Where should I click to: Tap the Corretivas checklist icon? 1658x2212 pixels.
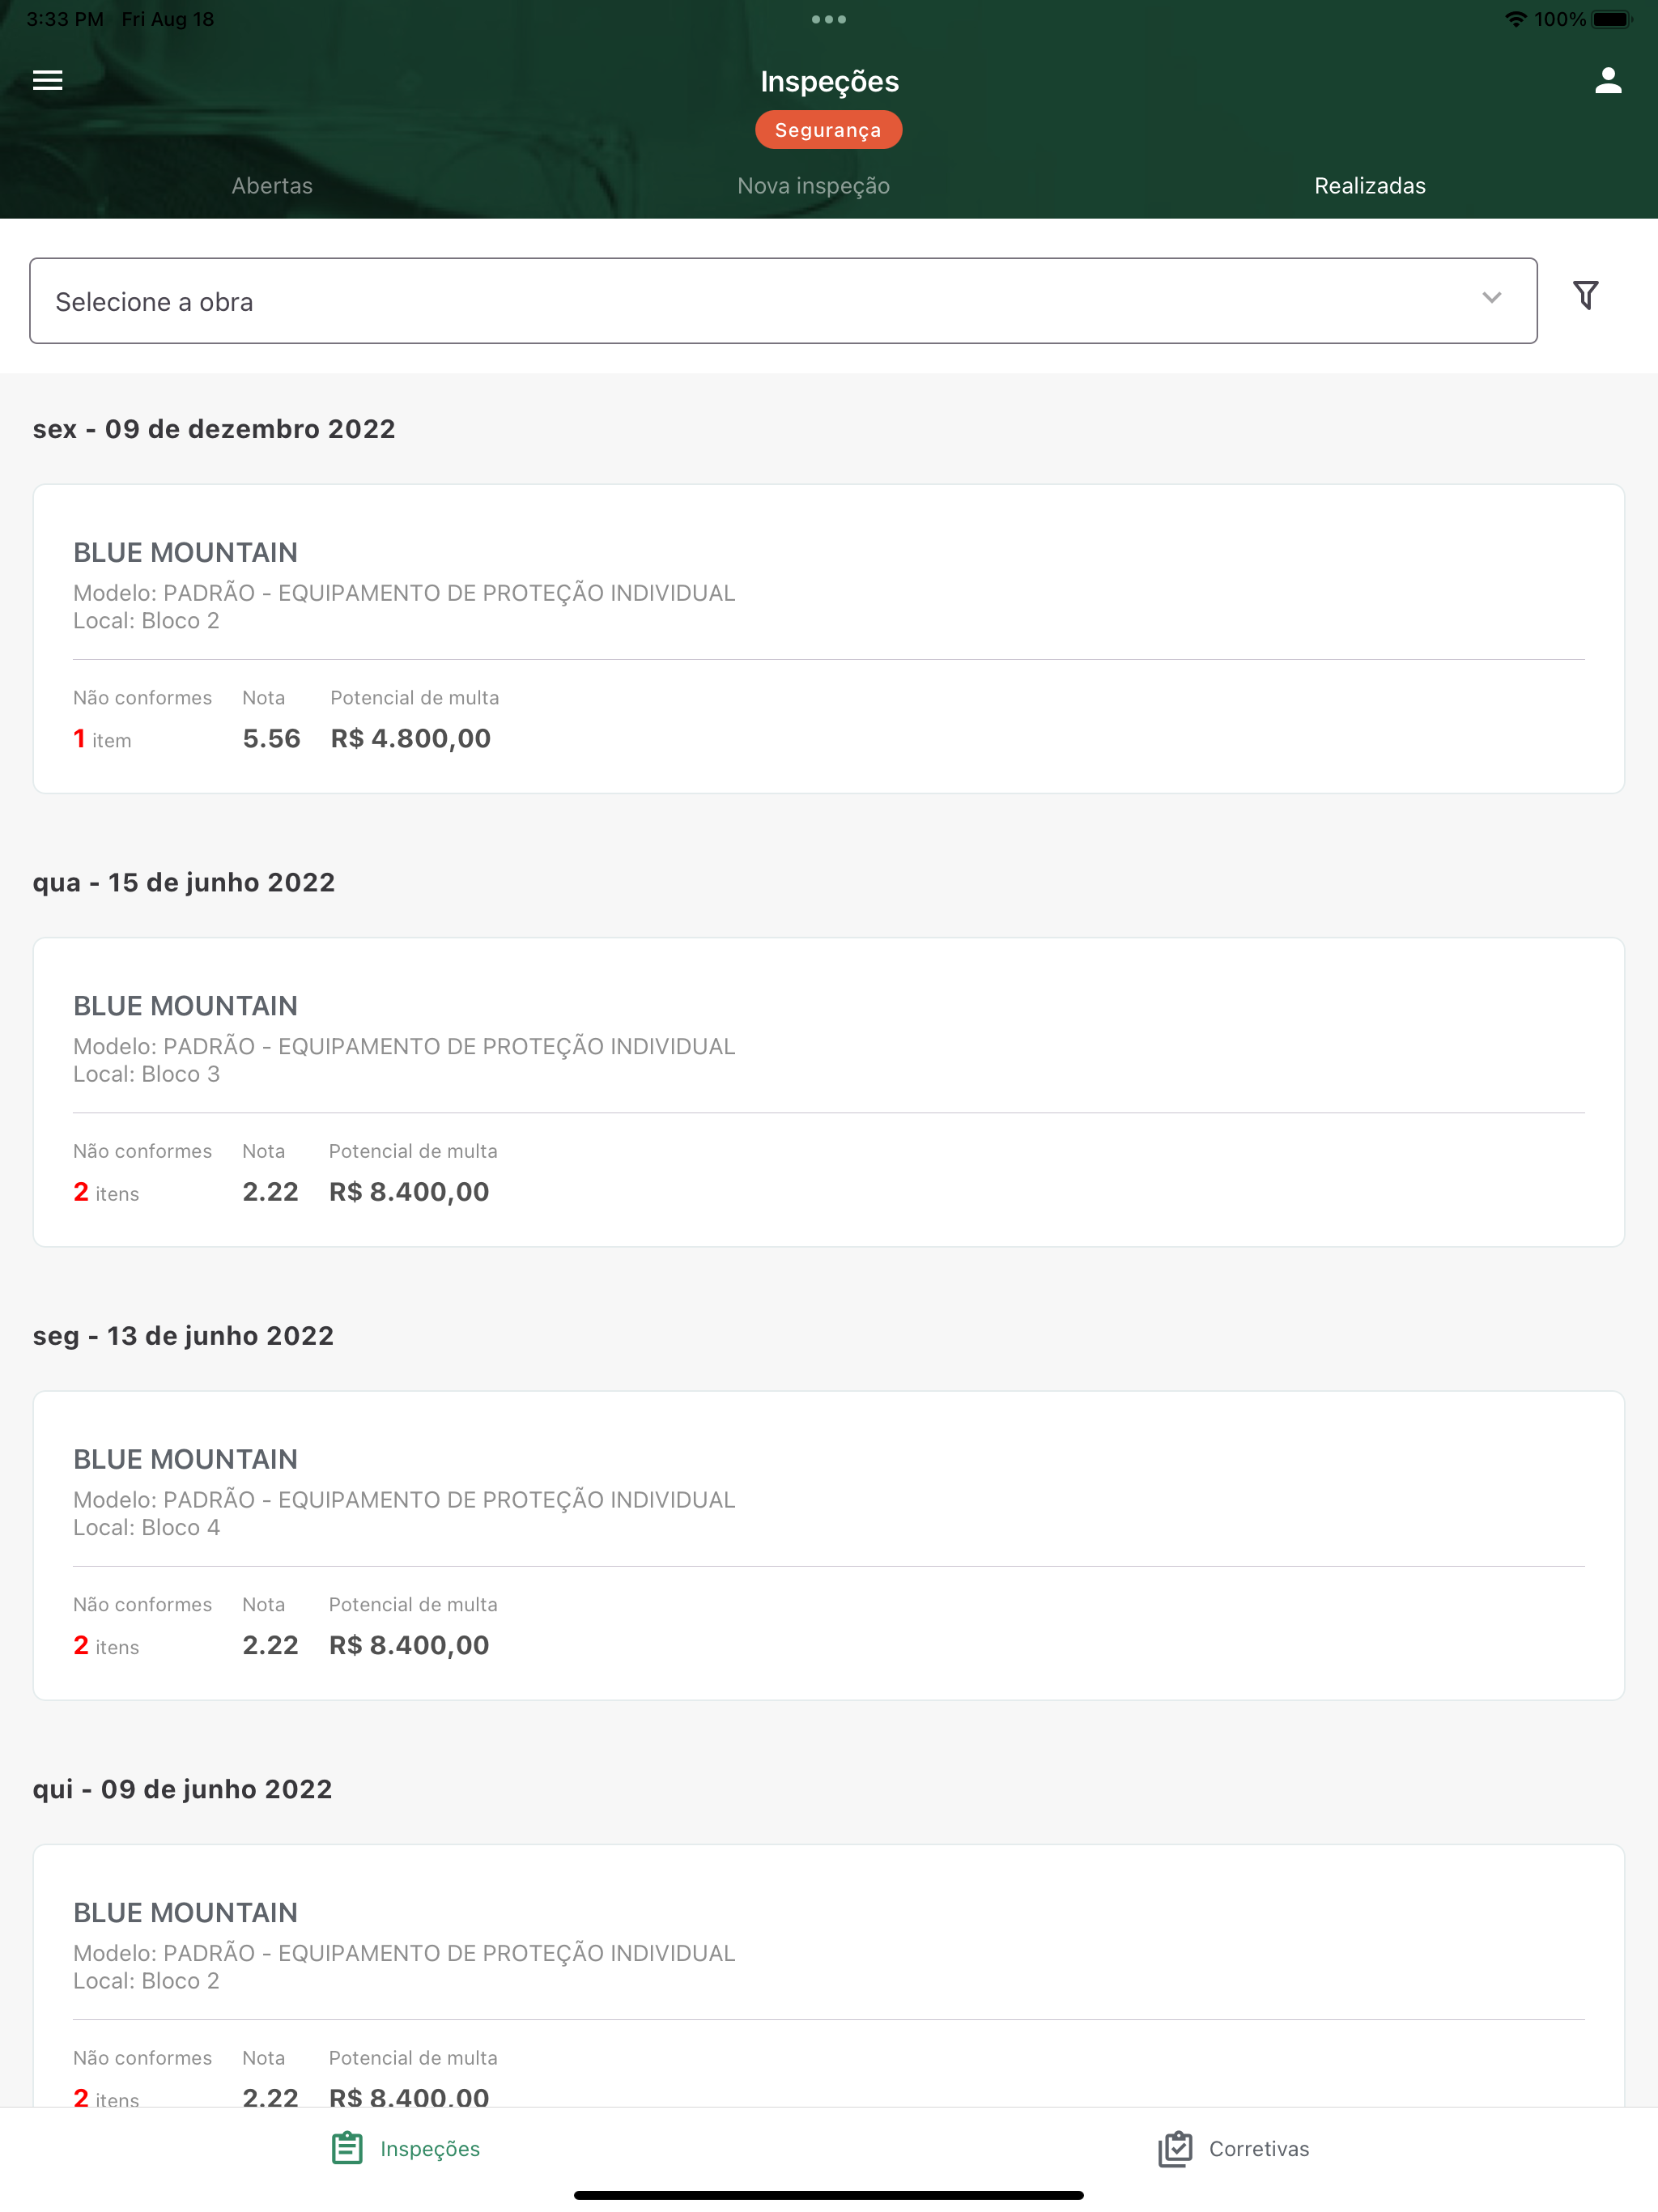pyautogui.click(x=1175, y=2148)
